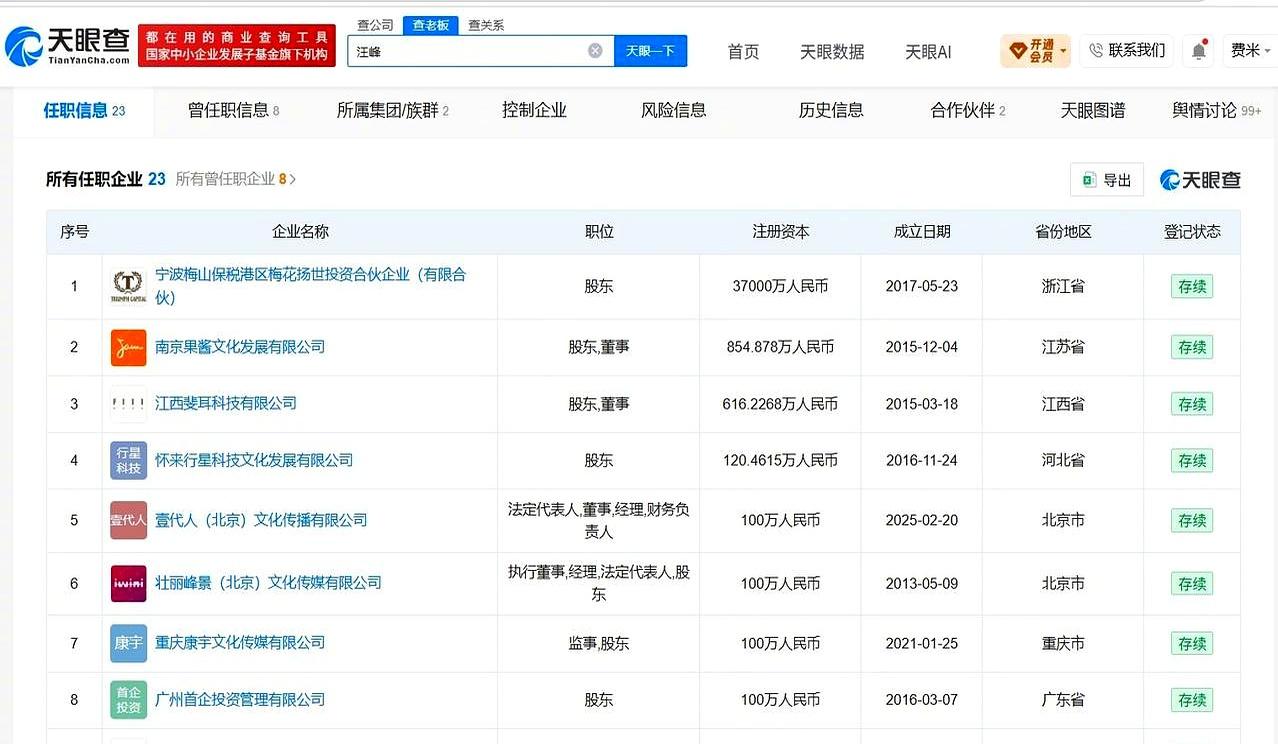This screenshot has width=1278, height=744.
Task: Click date cell 2013-05-09
Action: click(922, 583)
